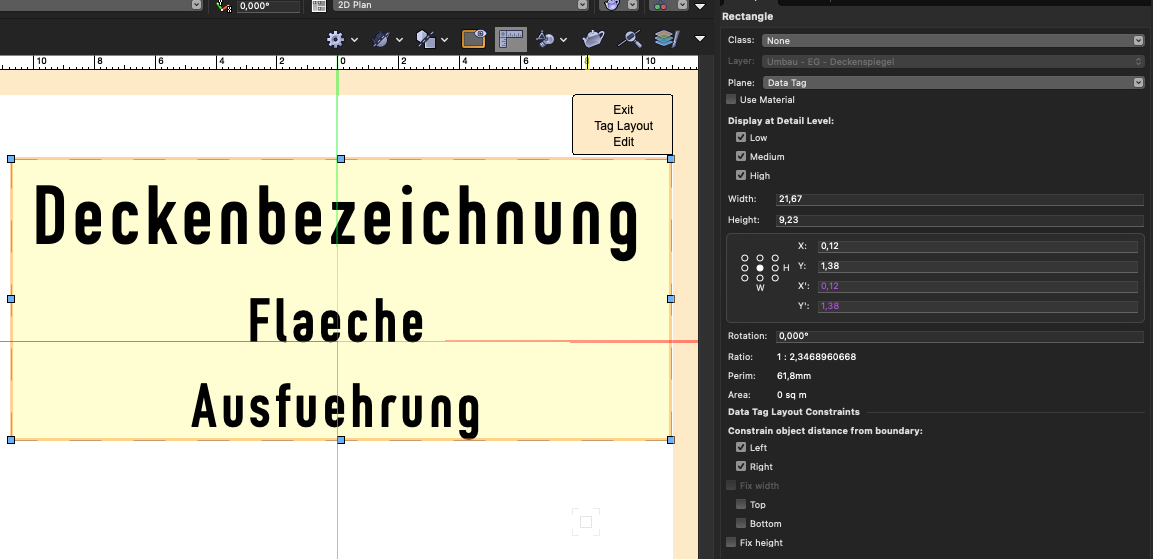Toggle the rulers display icon
This screenshot has width=1153, height=559.
point(511,39)
